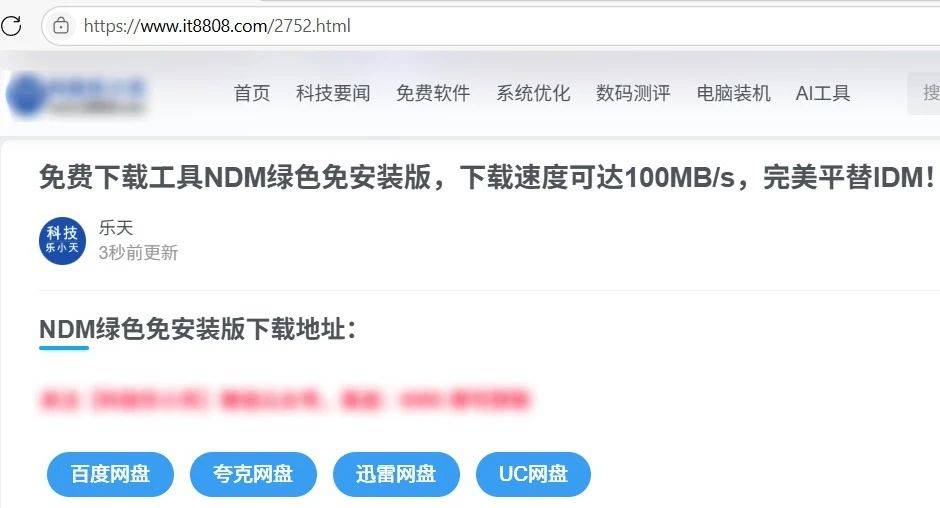940x508 pixels.
Task: Click the site security lock icon
Action: [x=61, y=26]
